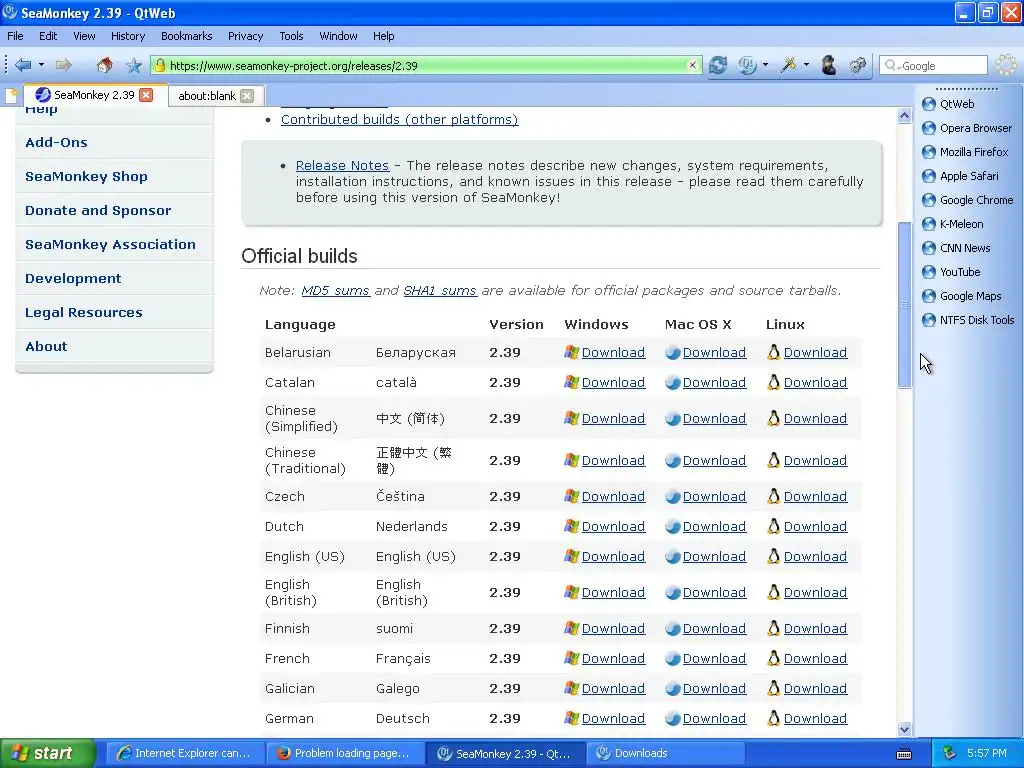Image resolution: width=1024 pixels, height=768 pixels.
Task: Click the MD5 sums link
Action: (335, 291)
